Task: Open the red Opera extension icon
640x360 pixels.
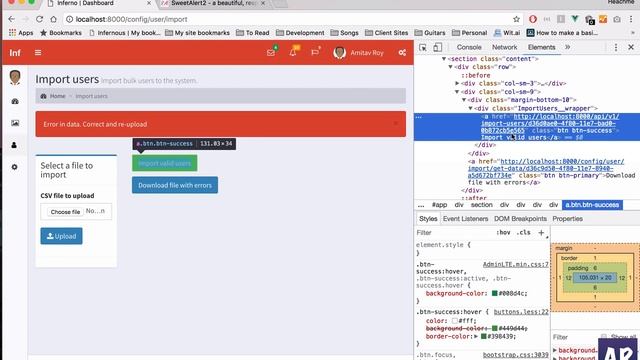Action: [533, 19]
